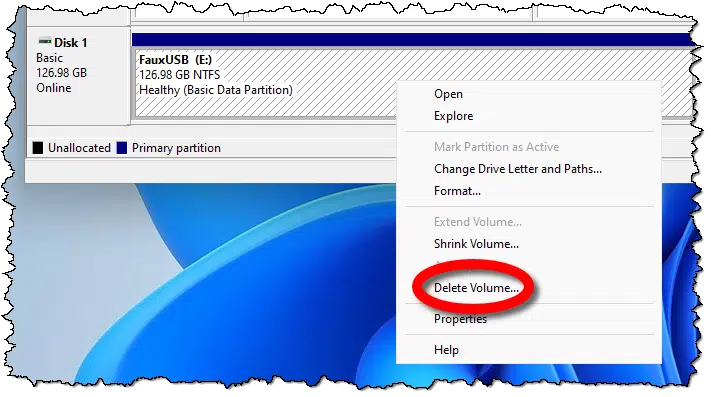
Task: Click the Basic disk type label
Action: point(49,58)
